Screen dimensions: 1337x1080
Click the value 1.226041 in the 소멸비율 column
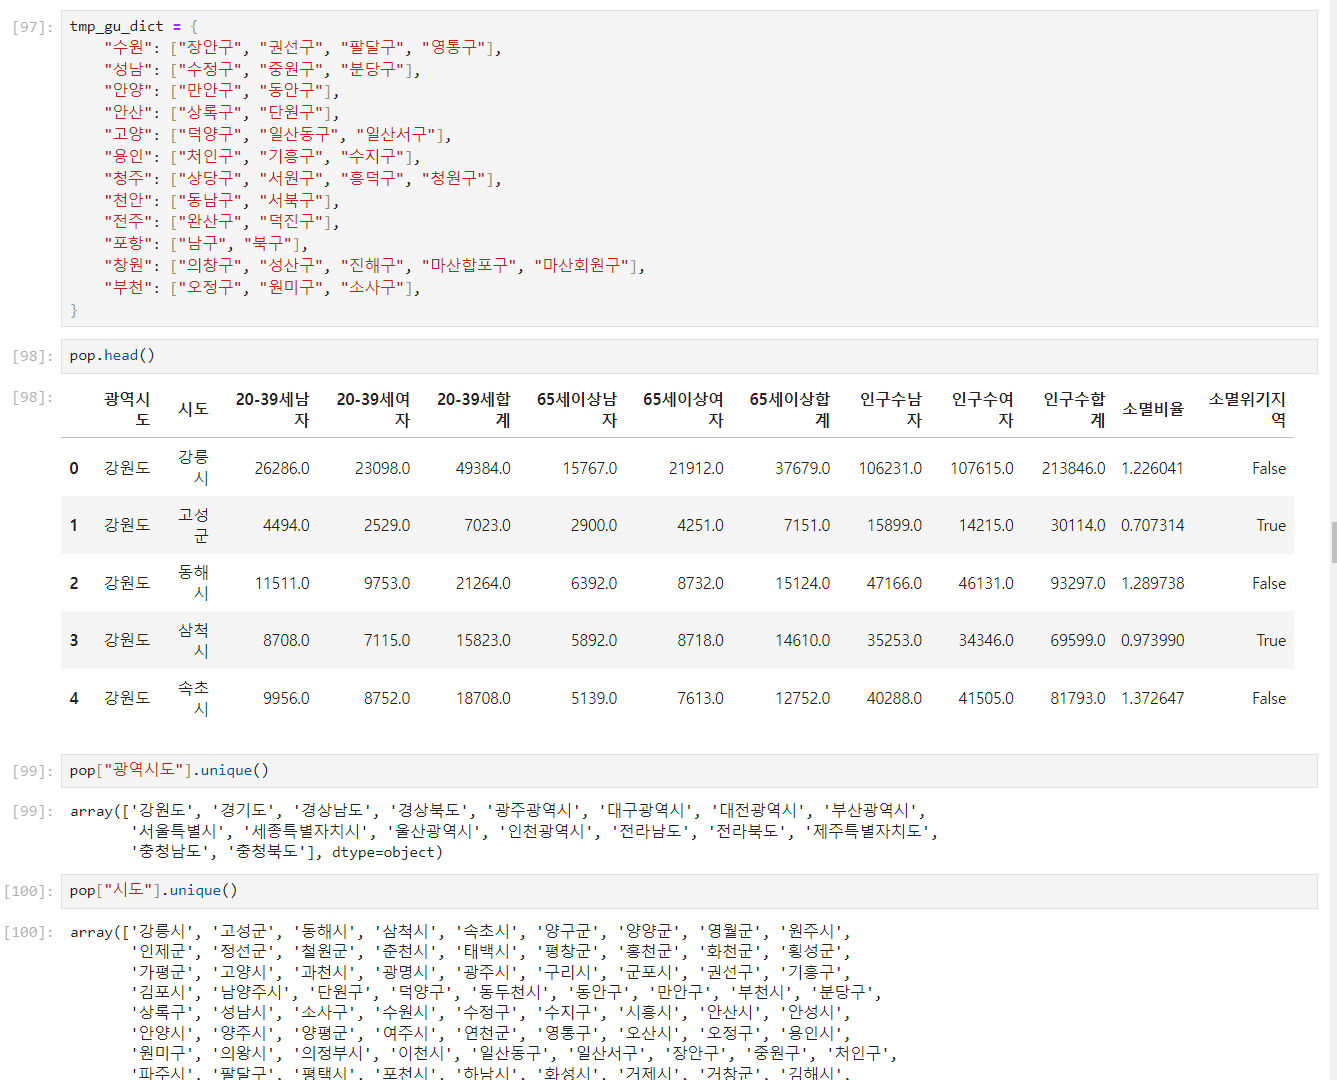1152,468
